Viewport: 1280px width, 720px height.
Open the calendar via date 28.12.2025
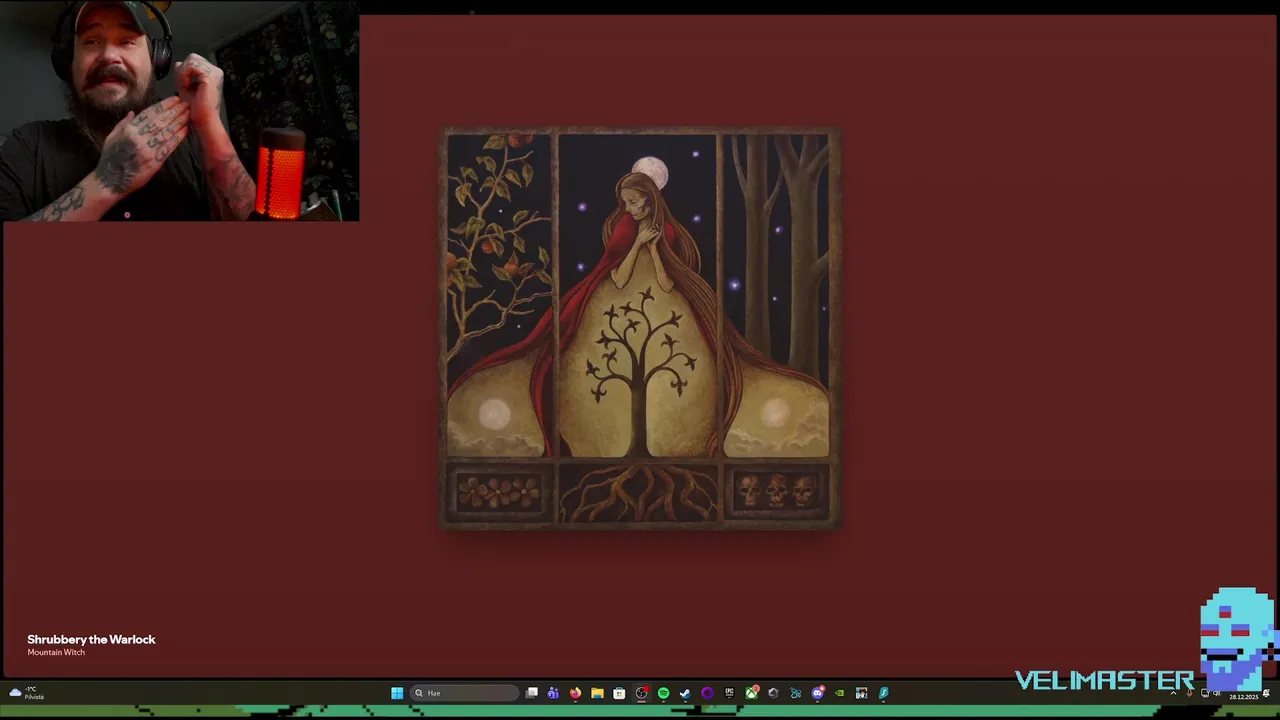1243,697
